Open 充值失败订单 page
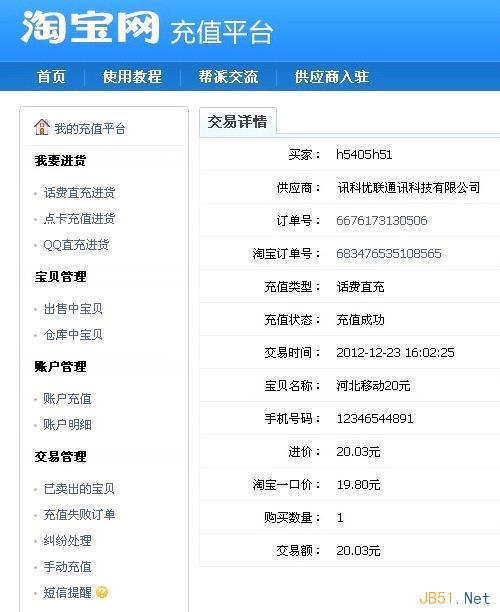 (79, 514)
